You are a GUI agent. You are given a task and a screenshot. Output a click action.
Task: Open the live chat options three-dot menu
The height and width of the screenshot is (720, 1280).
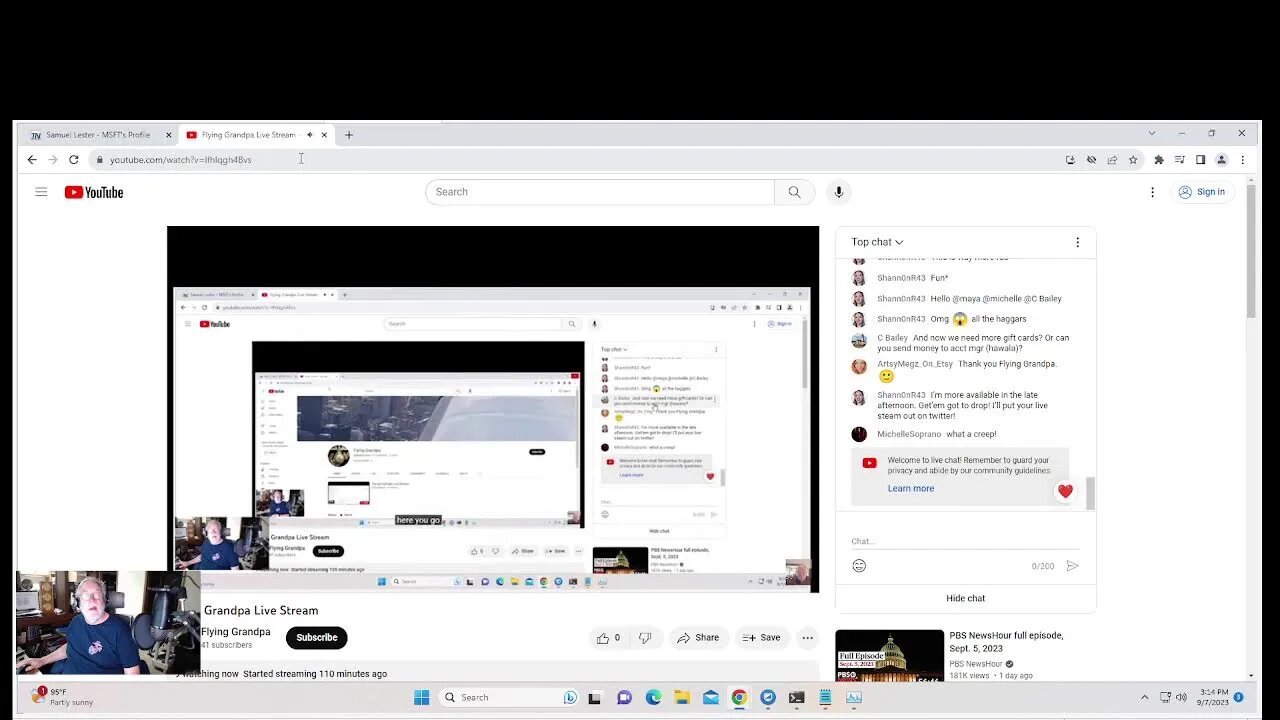pos(1077,242)
